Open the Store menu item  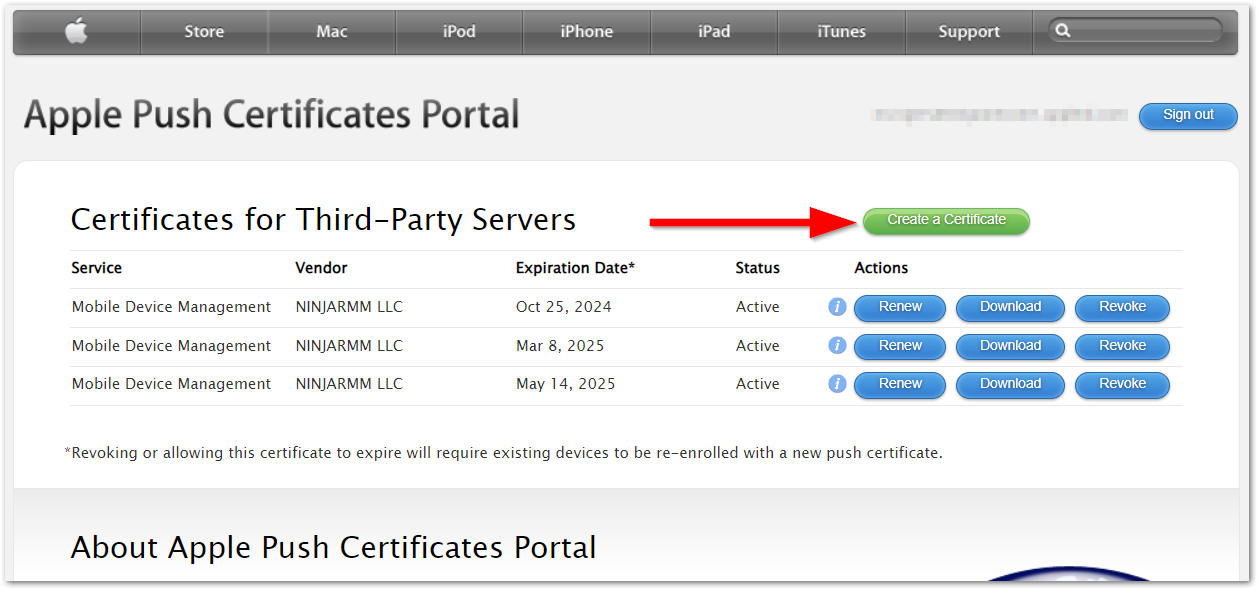click(x=204, y=31)
